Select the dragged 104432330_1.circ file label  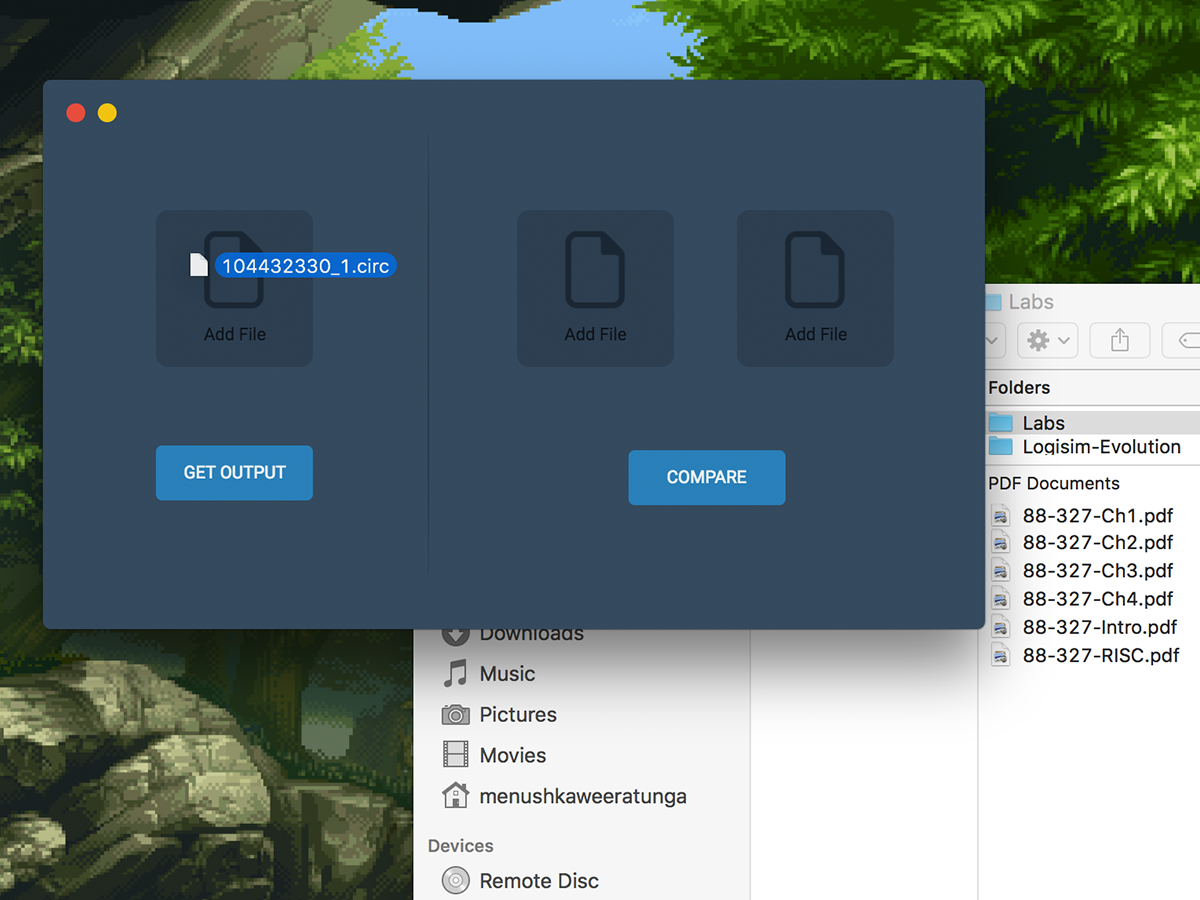[x=305, y=266]
